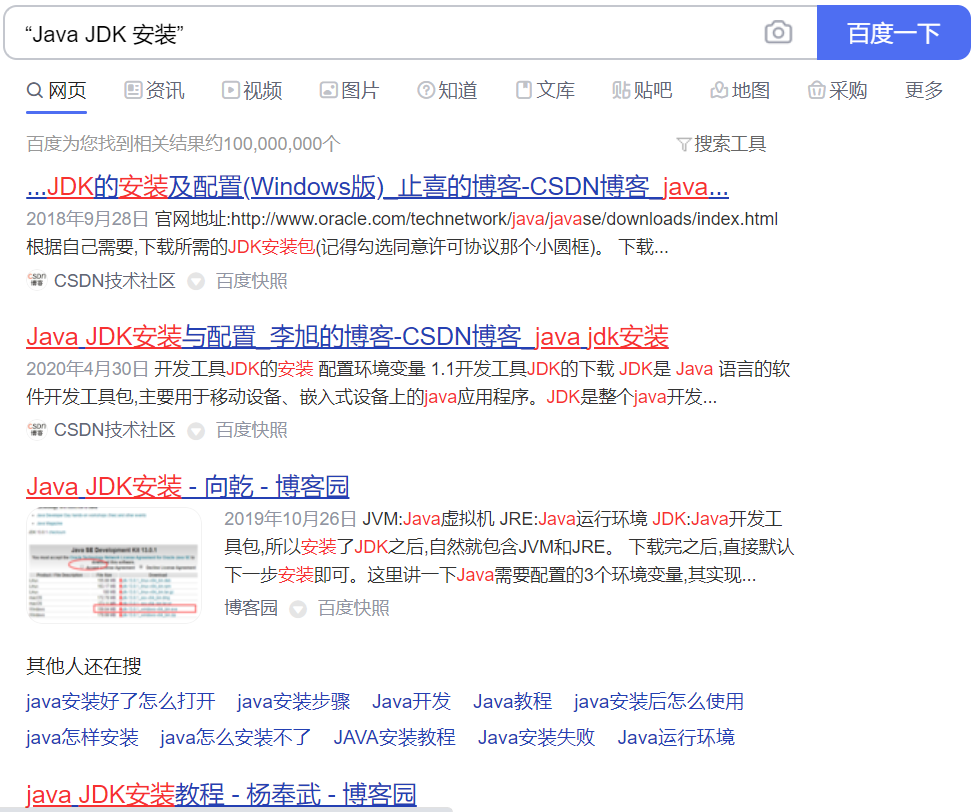This screenshot has width=973, height=812.
Task: Open 百度快照 for the 向乾 博客园 result
Action: (x=354, y=608)
